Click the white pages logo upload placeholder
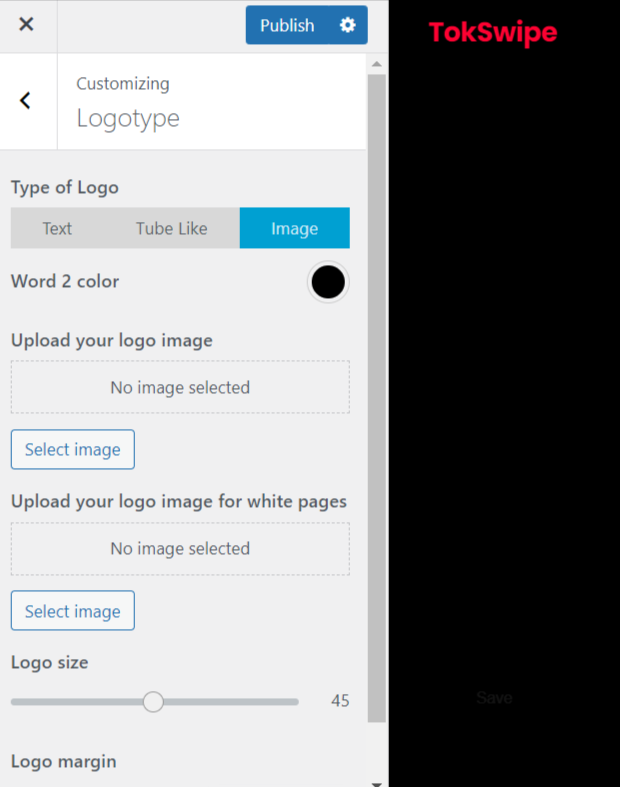The image size is (620, 787). click(180, 548)
